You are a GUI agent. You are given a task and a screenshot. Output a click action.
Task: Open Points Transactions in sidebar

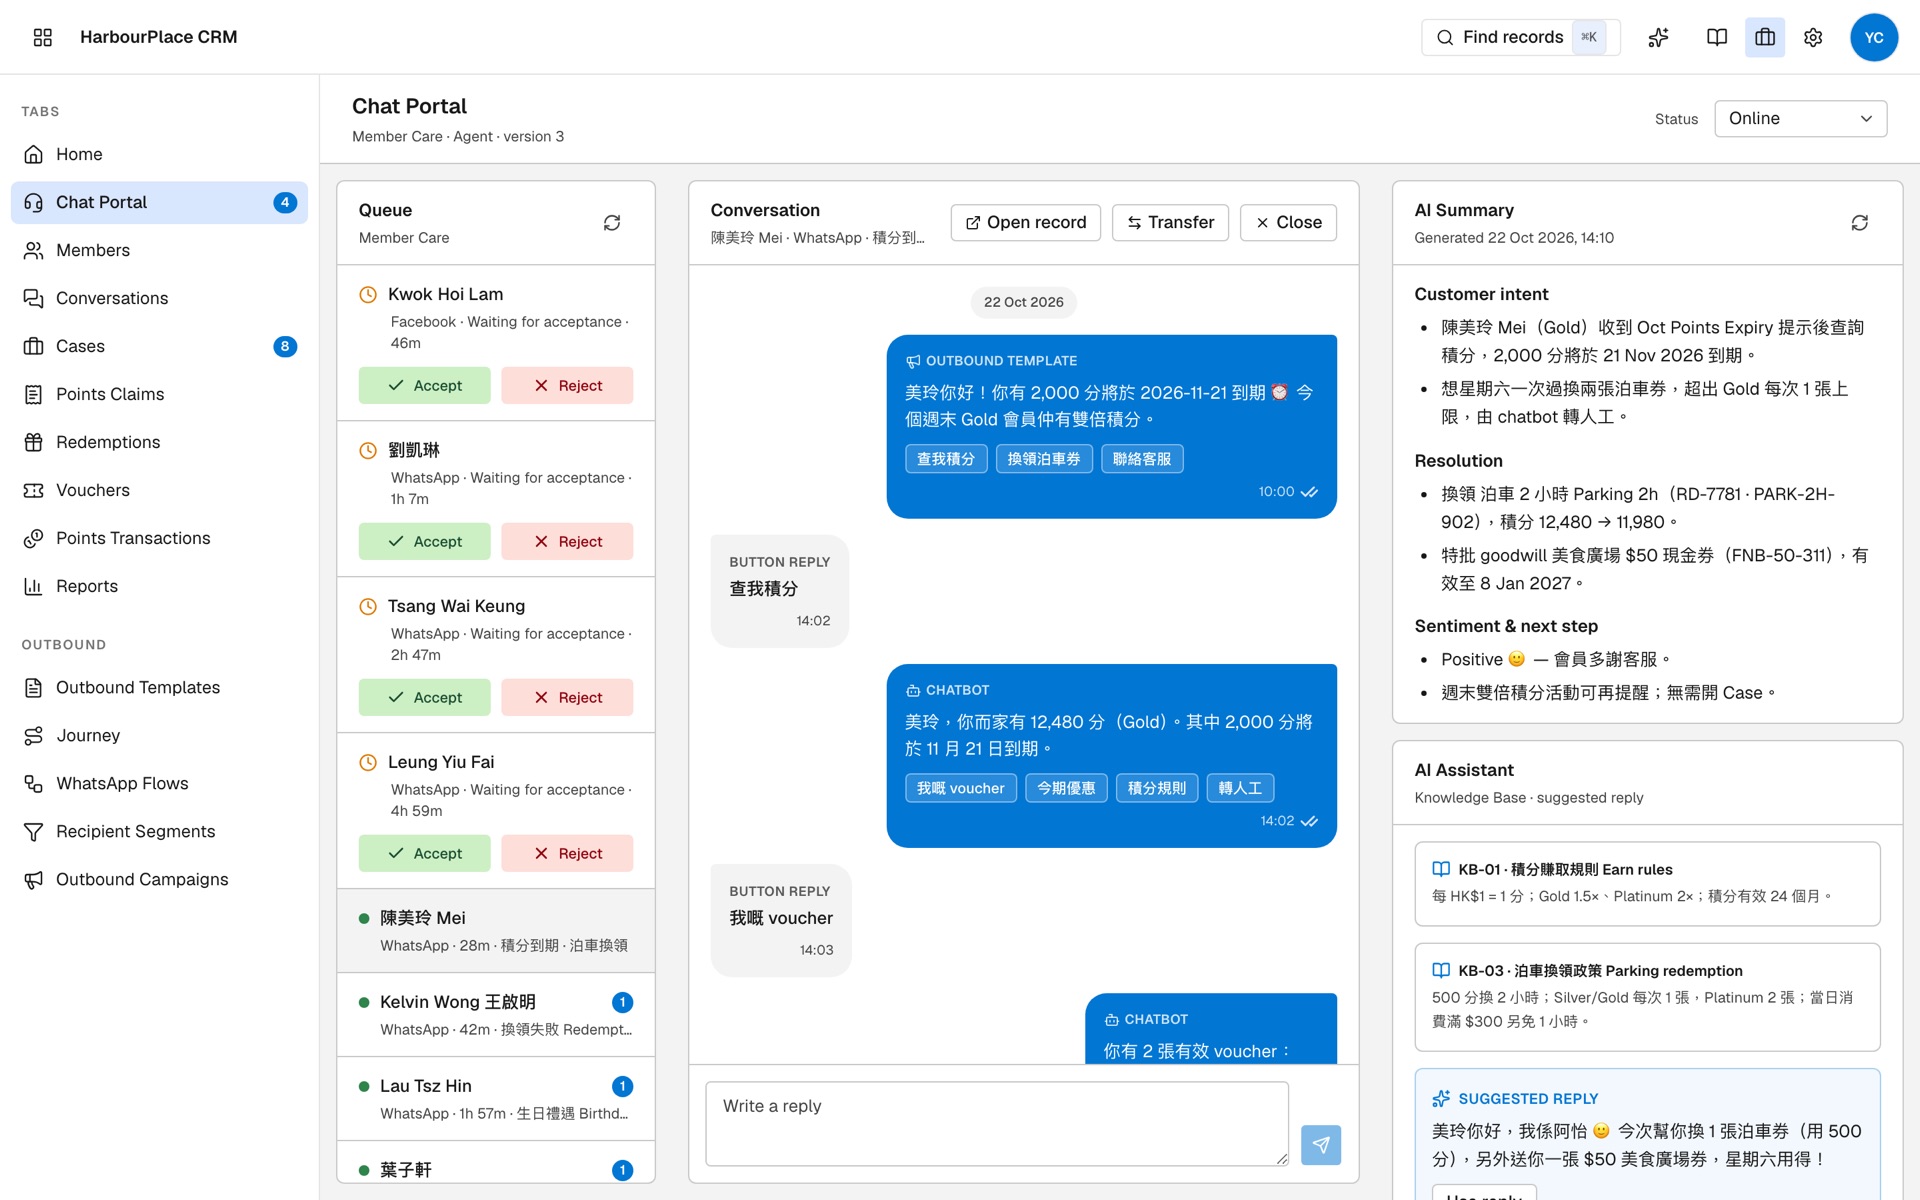[160, 538]
